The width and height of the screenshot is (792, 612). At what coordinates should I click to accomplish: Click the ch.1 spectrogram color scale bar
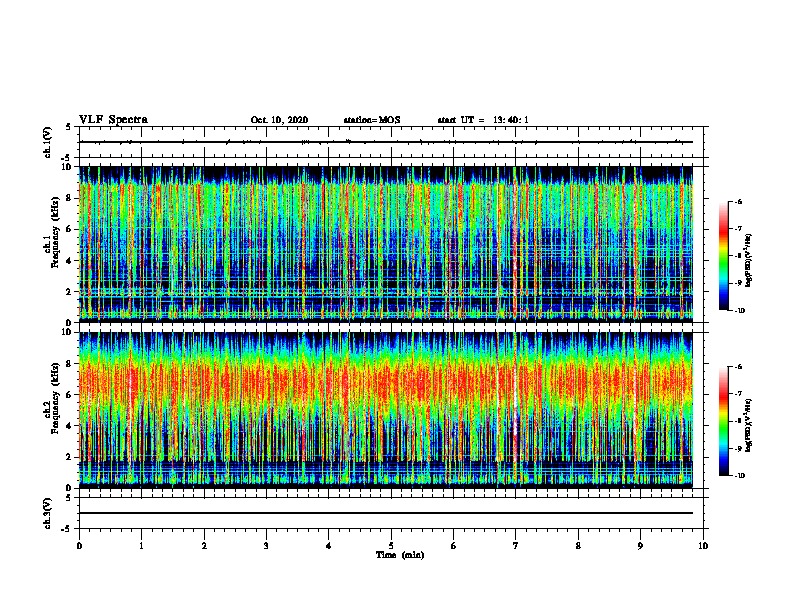(724, 256)
